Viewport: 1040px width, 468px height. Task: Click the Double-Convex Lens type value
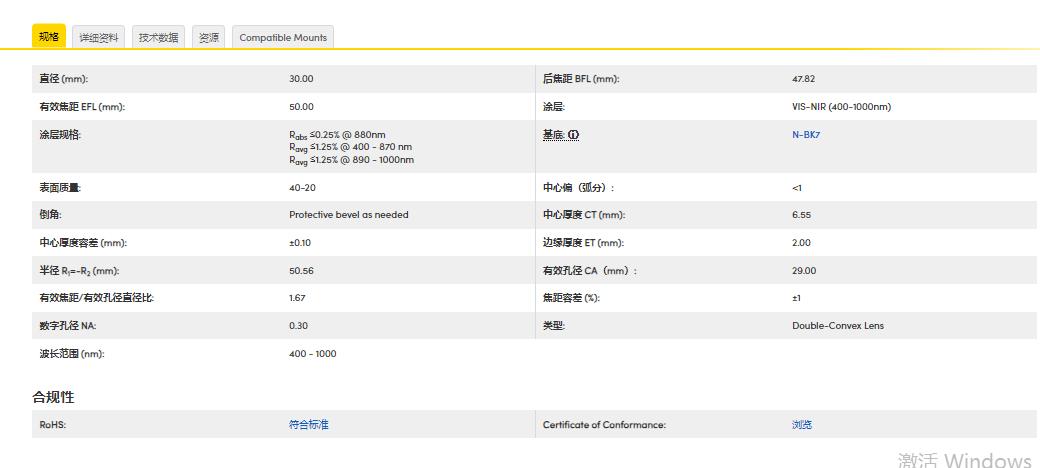coord(837,325)
